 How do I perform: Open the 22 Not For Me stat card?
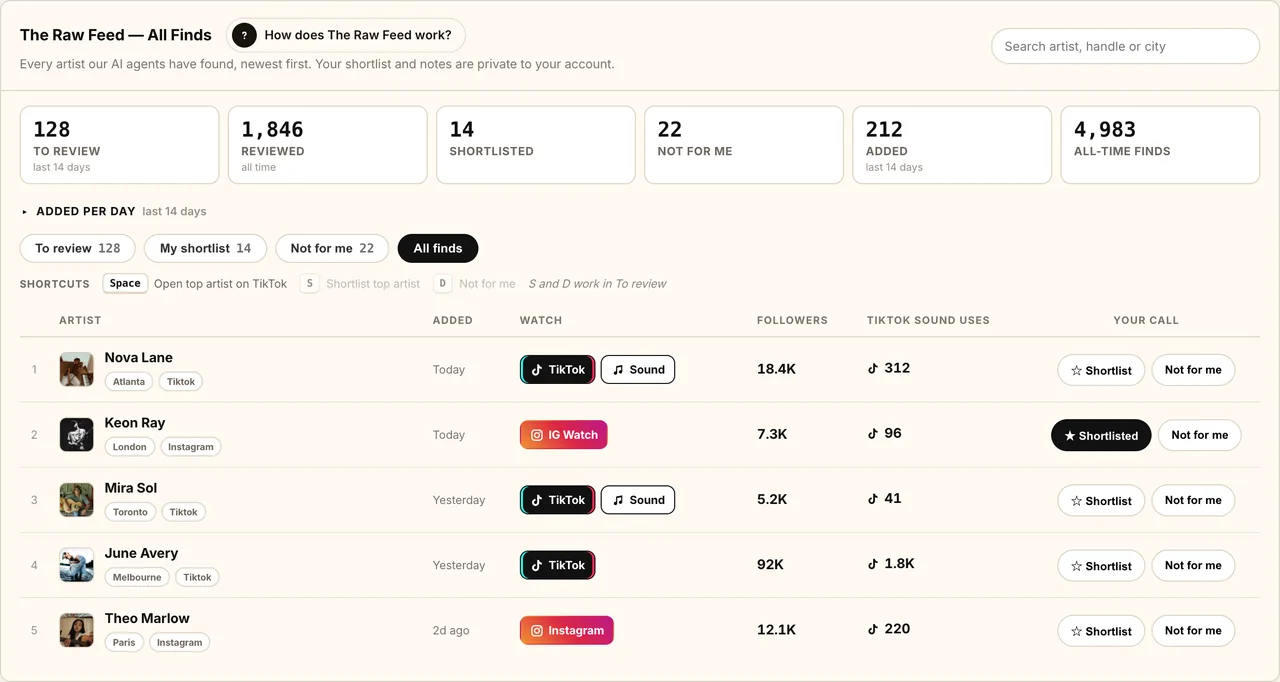pyautogui.click(x=744, y=145)
